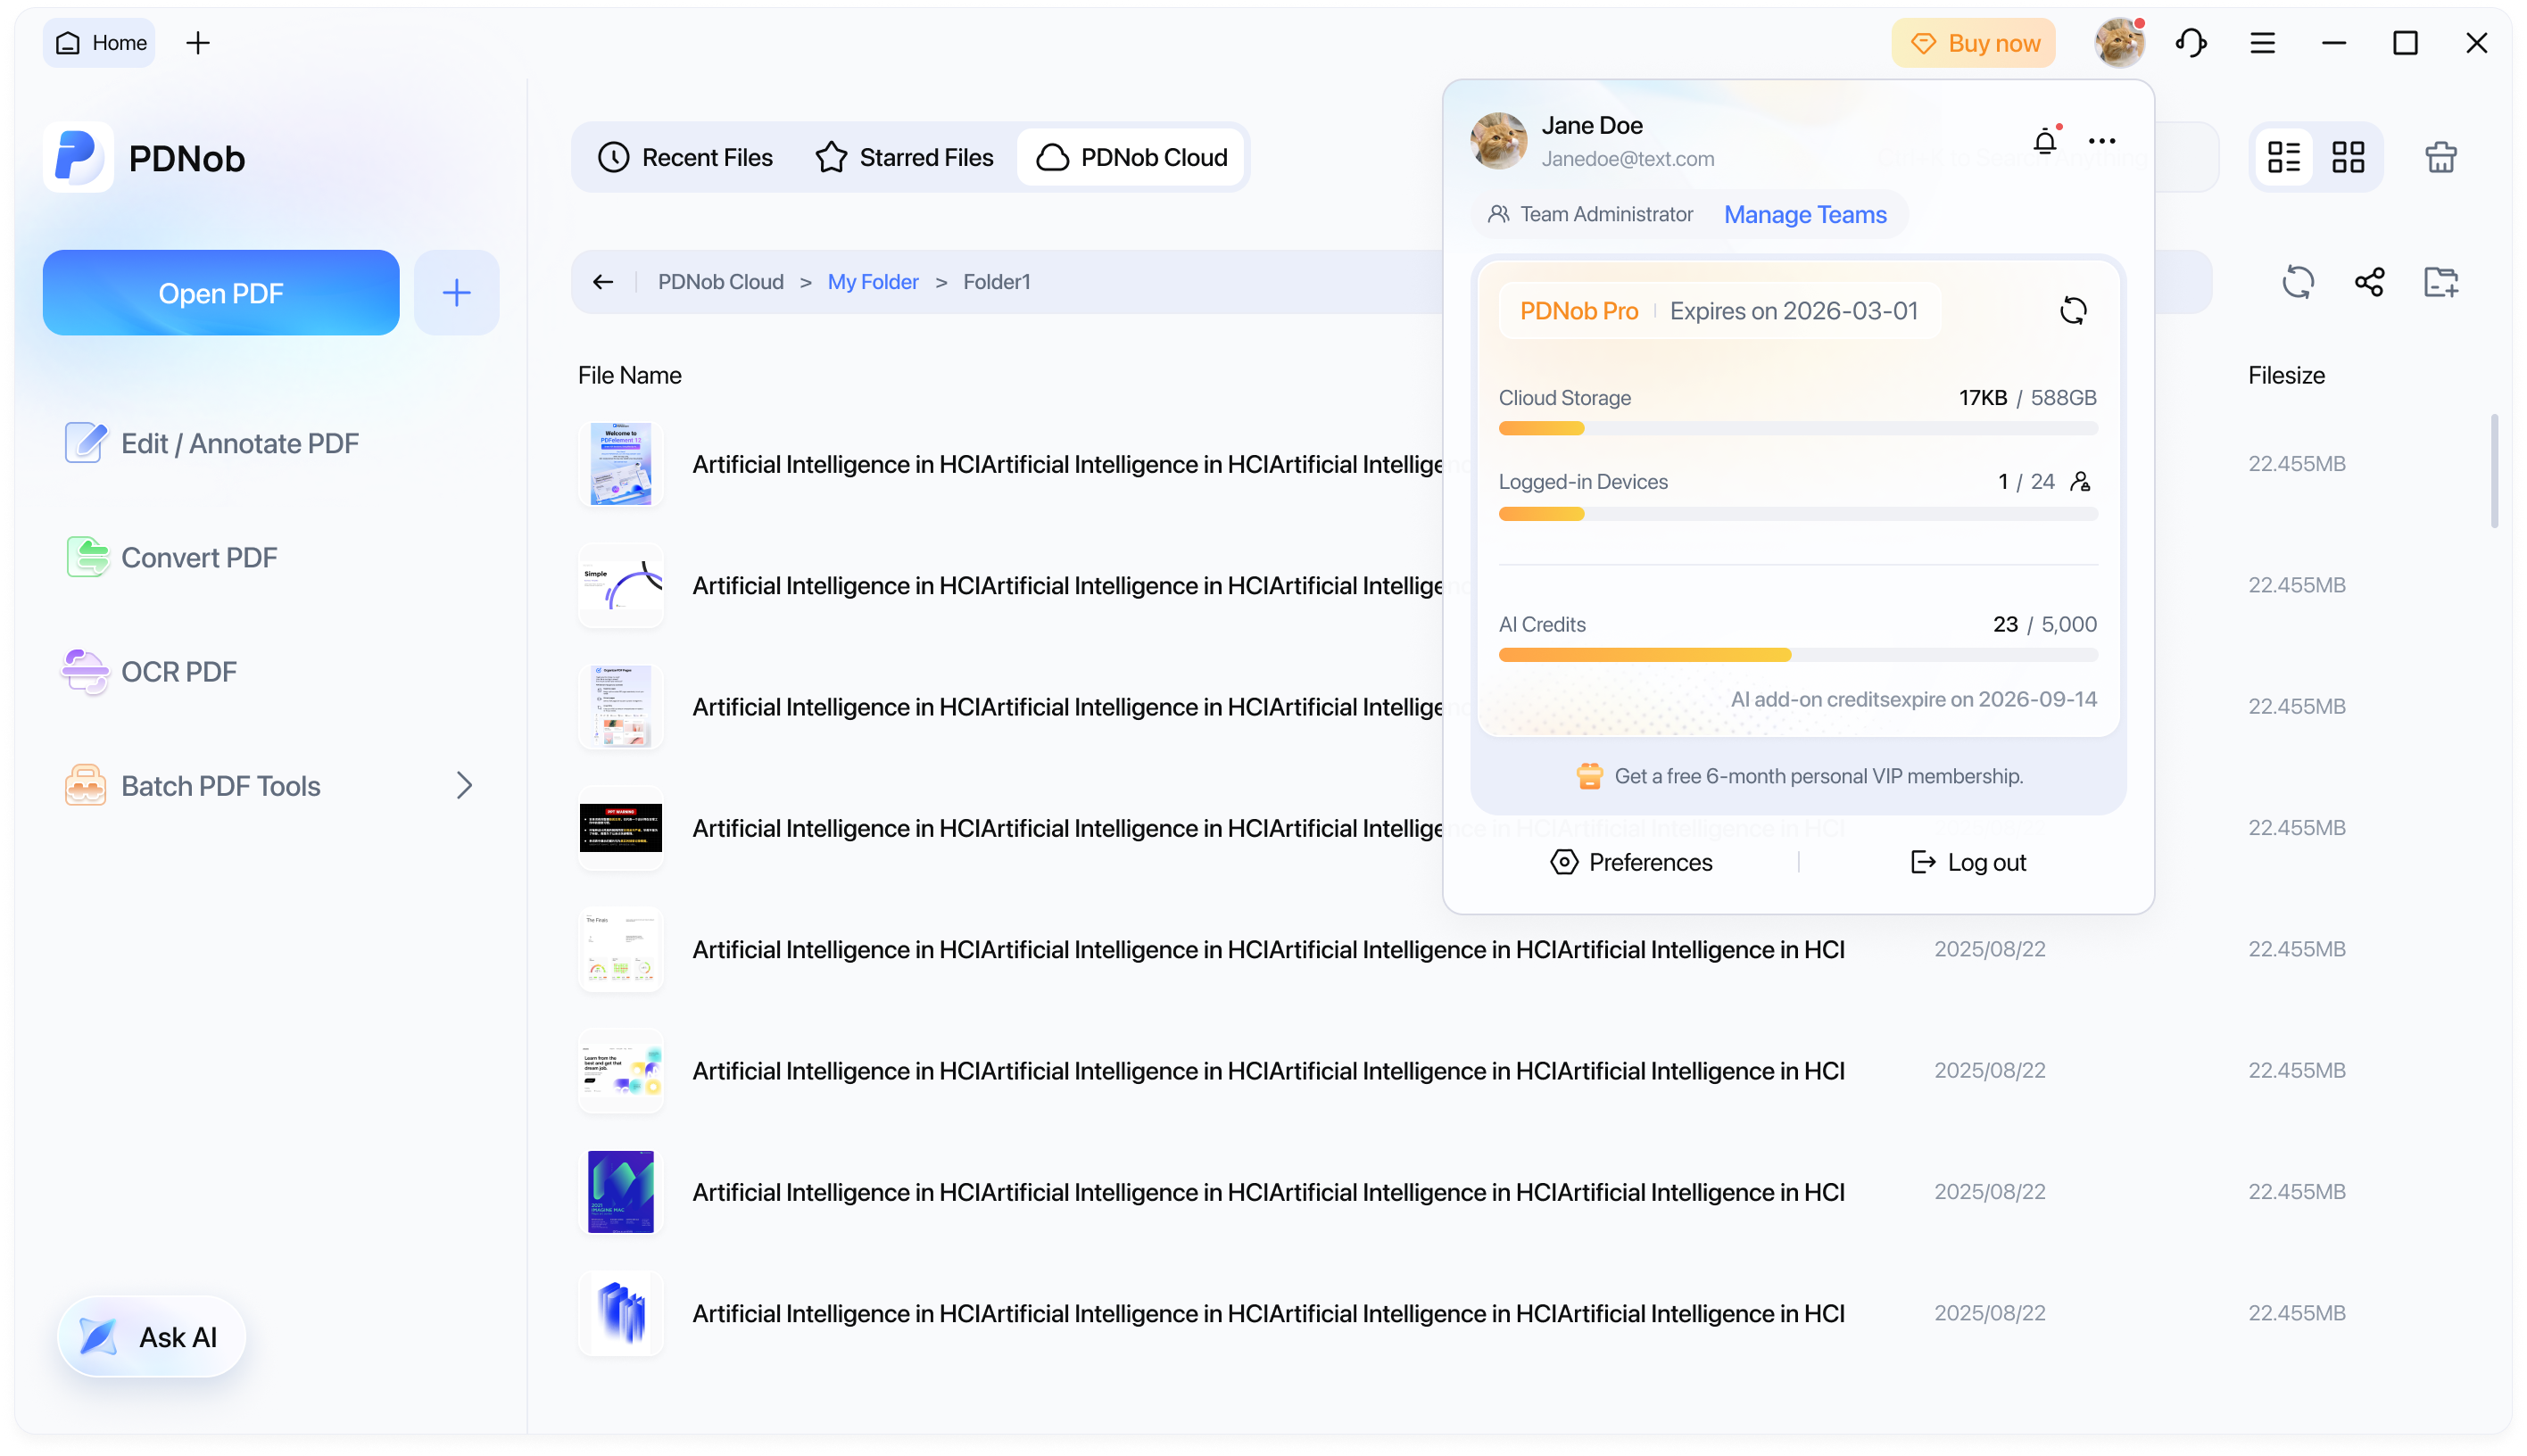Click the logged-in devices user icon
The width and height of the screenshot is (2527, 1456).
tap(2080, 482)
